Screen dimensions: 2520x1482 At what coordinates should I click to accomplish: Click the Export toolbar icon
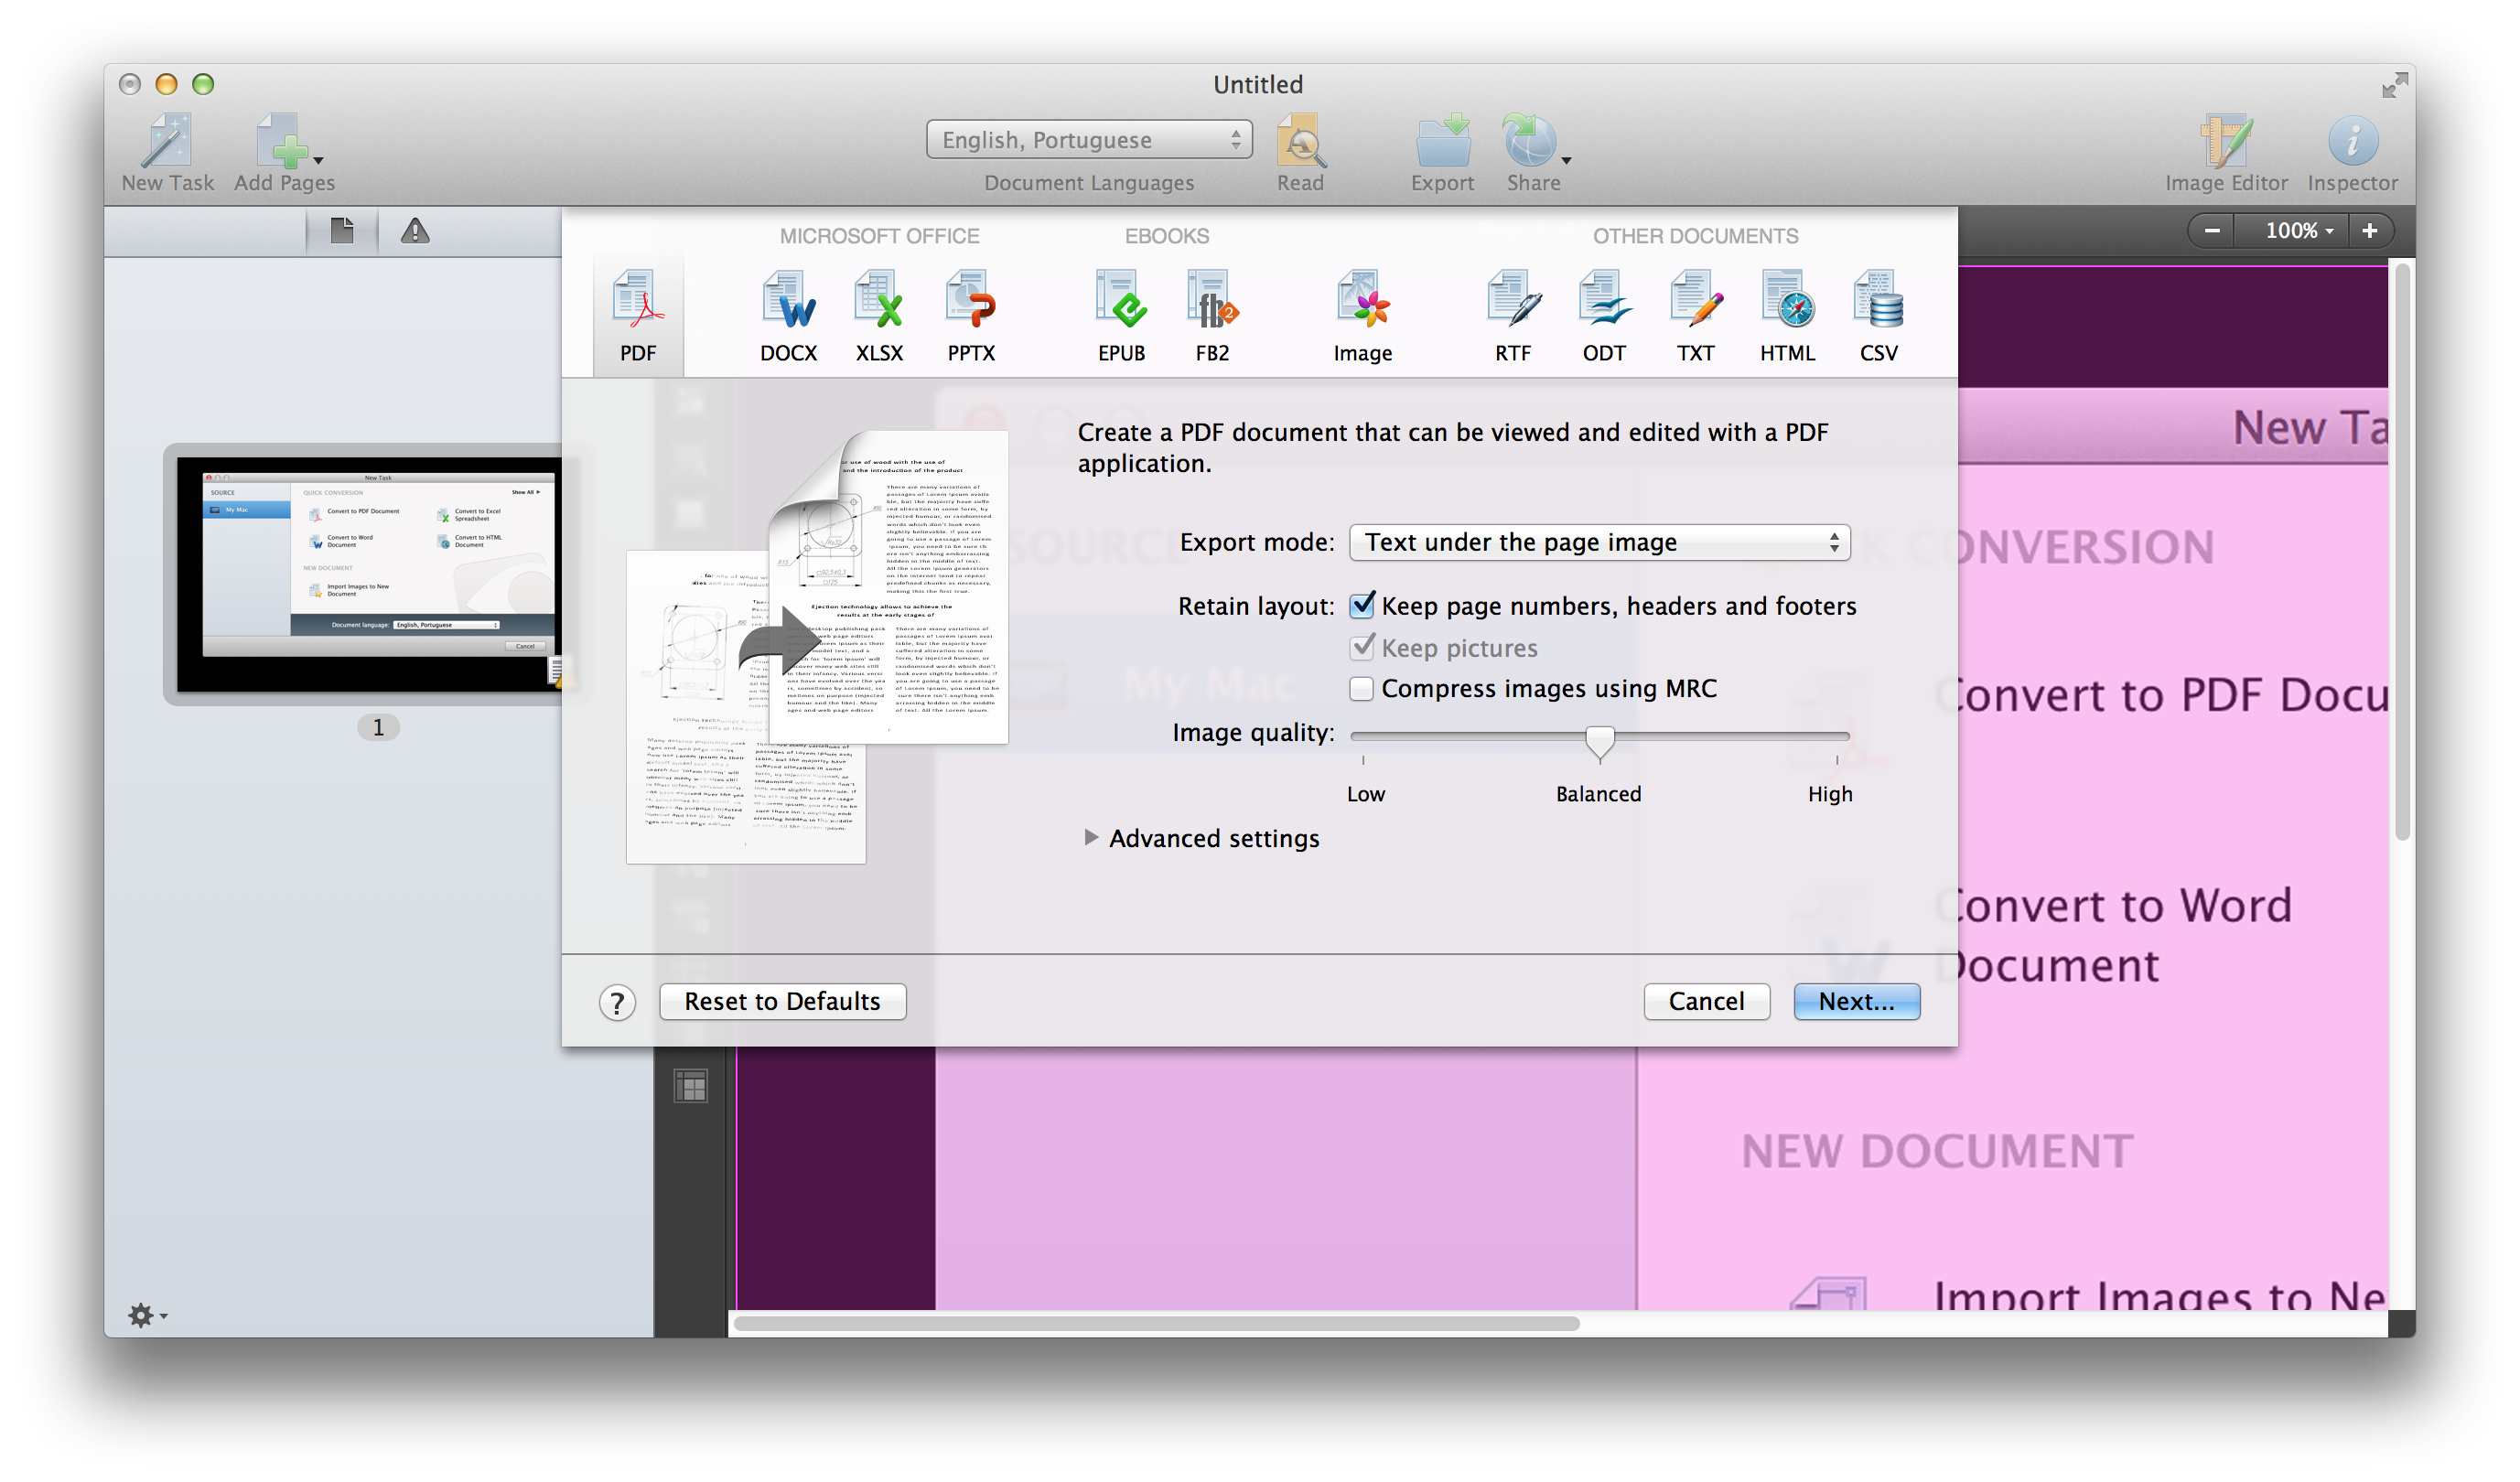[1442, 153]
